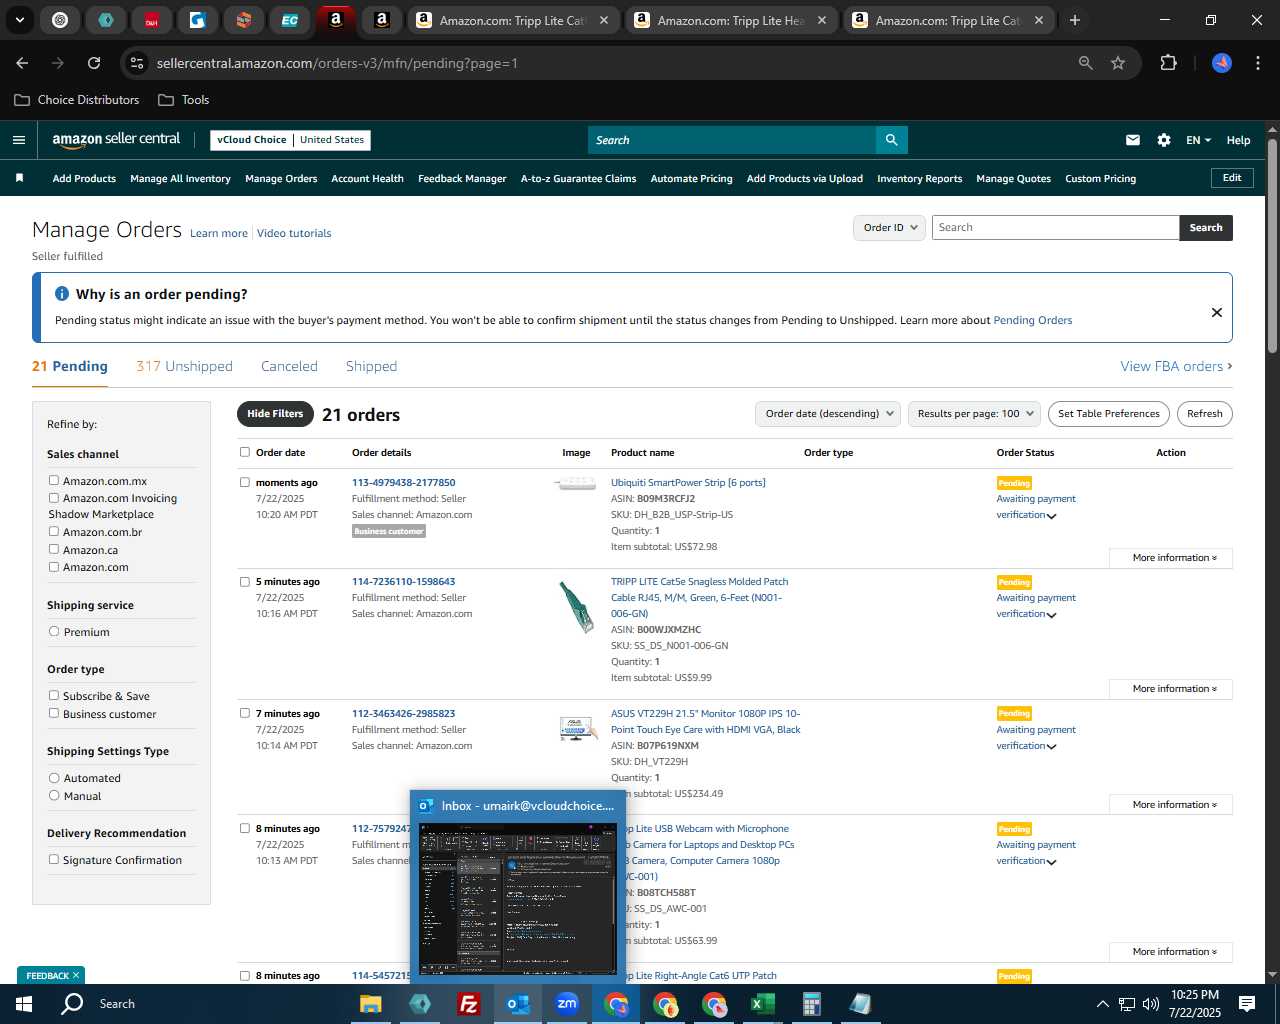Reload the page with the browser refresh icon
This screenshot has width=1280, height=1024.
click(x=94, y=63)
